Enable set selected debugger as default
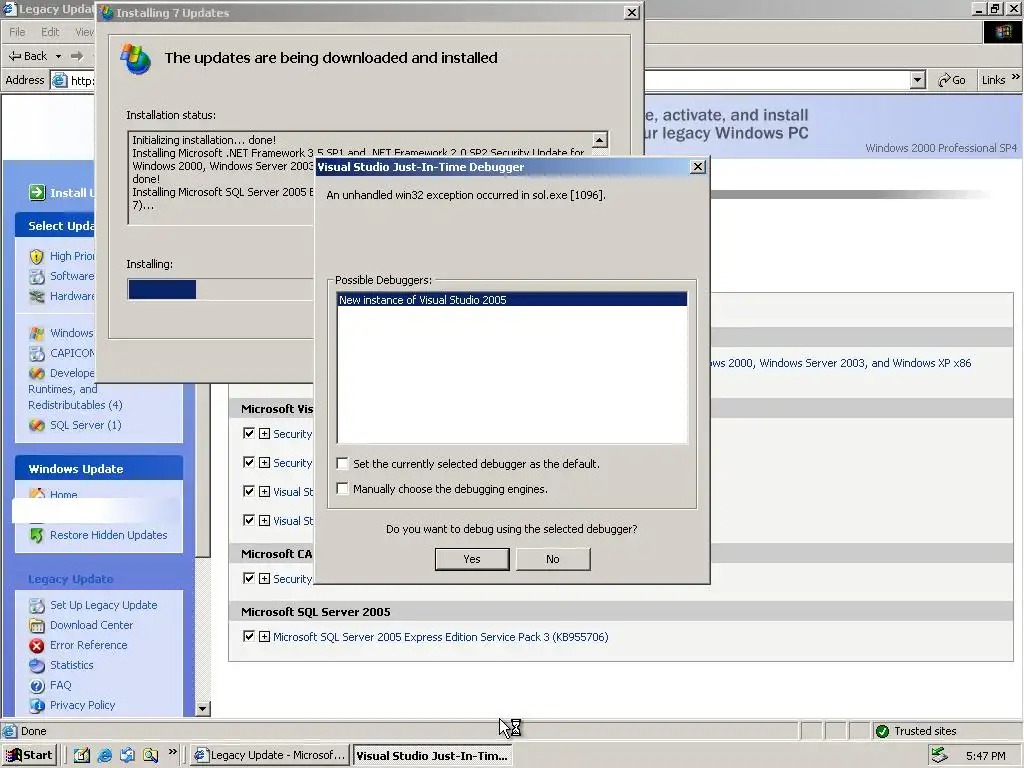Viewport: 1024px width, 768px height. (x=342, y=464)
